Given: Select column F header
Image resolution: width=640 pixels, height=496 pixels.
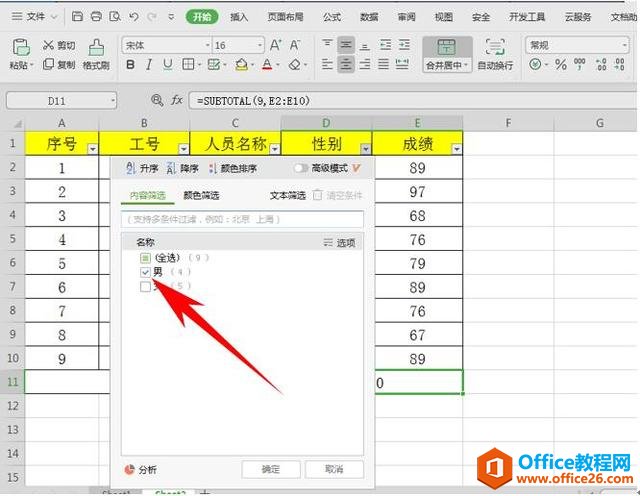Looking at the screenshot, I should tap(508, 123).
